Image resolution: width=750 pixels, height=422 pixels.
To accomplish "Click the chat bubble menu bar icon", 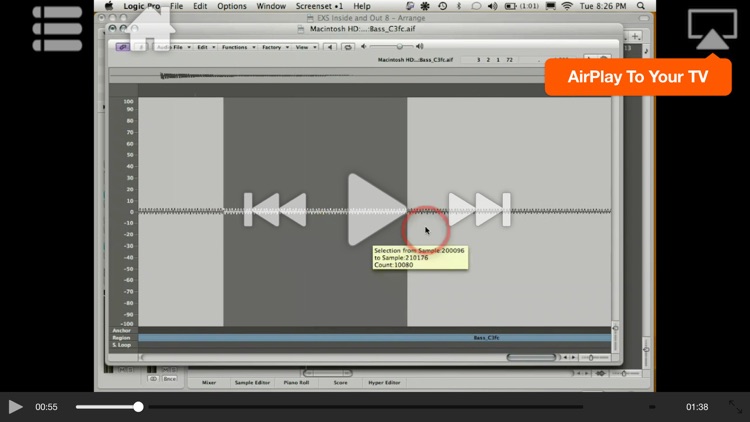I will point(475,6).
